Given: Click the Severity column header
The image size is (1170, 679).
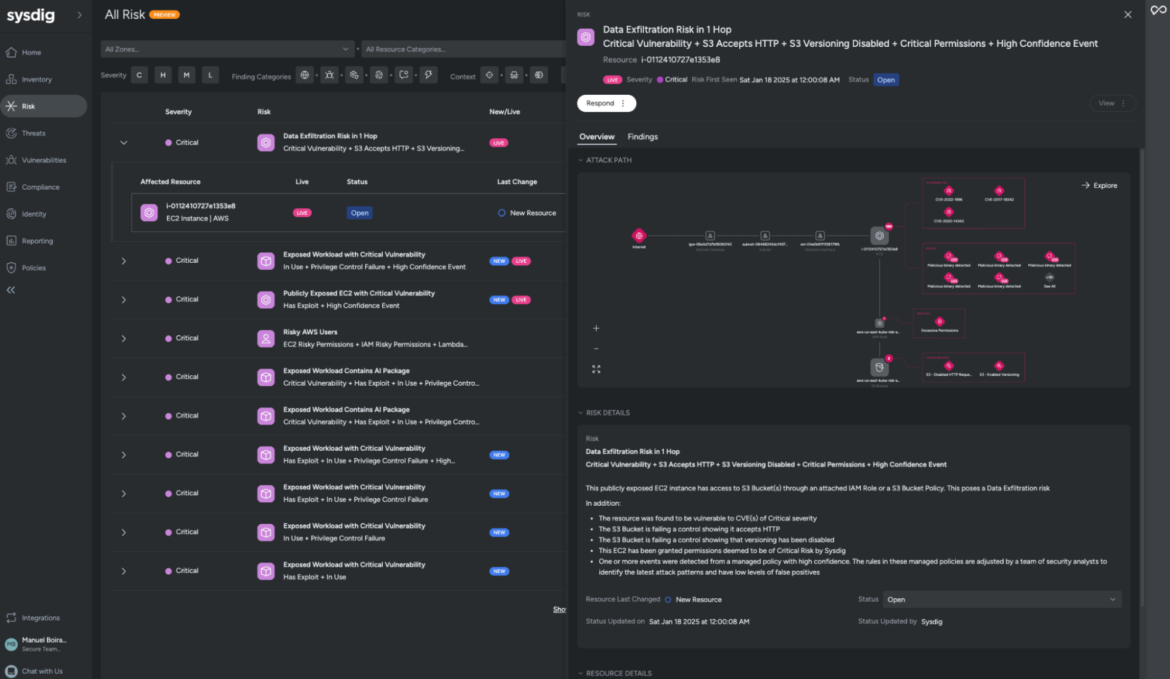Looking at the screenshot, I should point(178,112).
